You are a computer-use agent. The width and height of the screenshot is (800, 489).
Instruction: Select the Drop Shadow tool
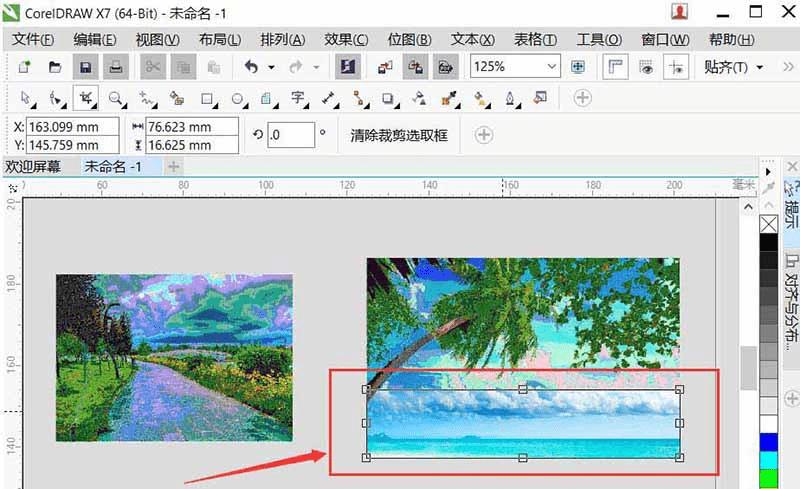click(x=388, y=98)
